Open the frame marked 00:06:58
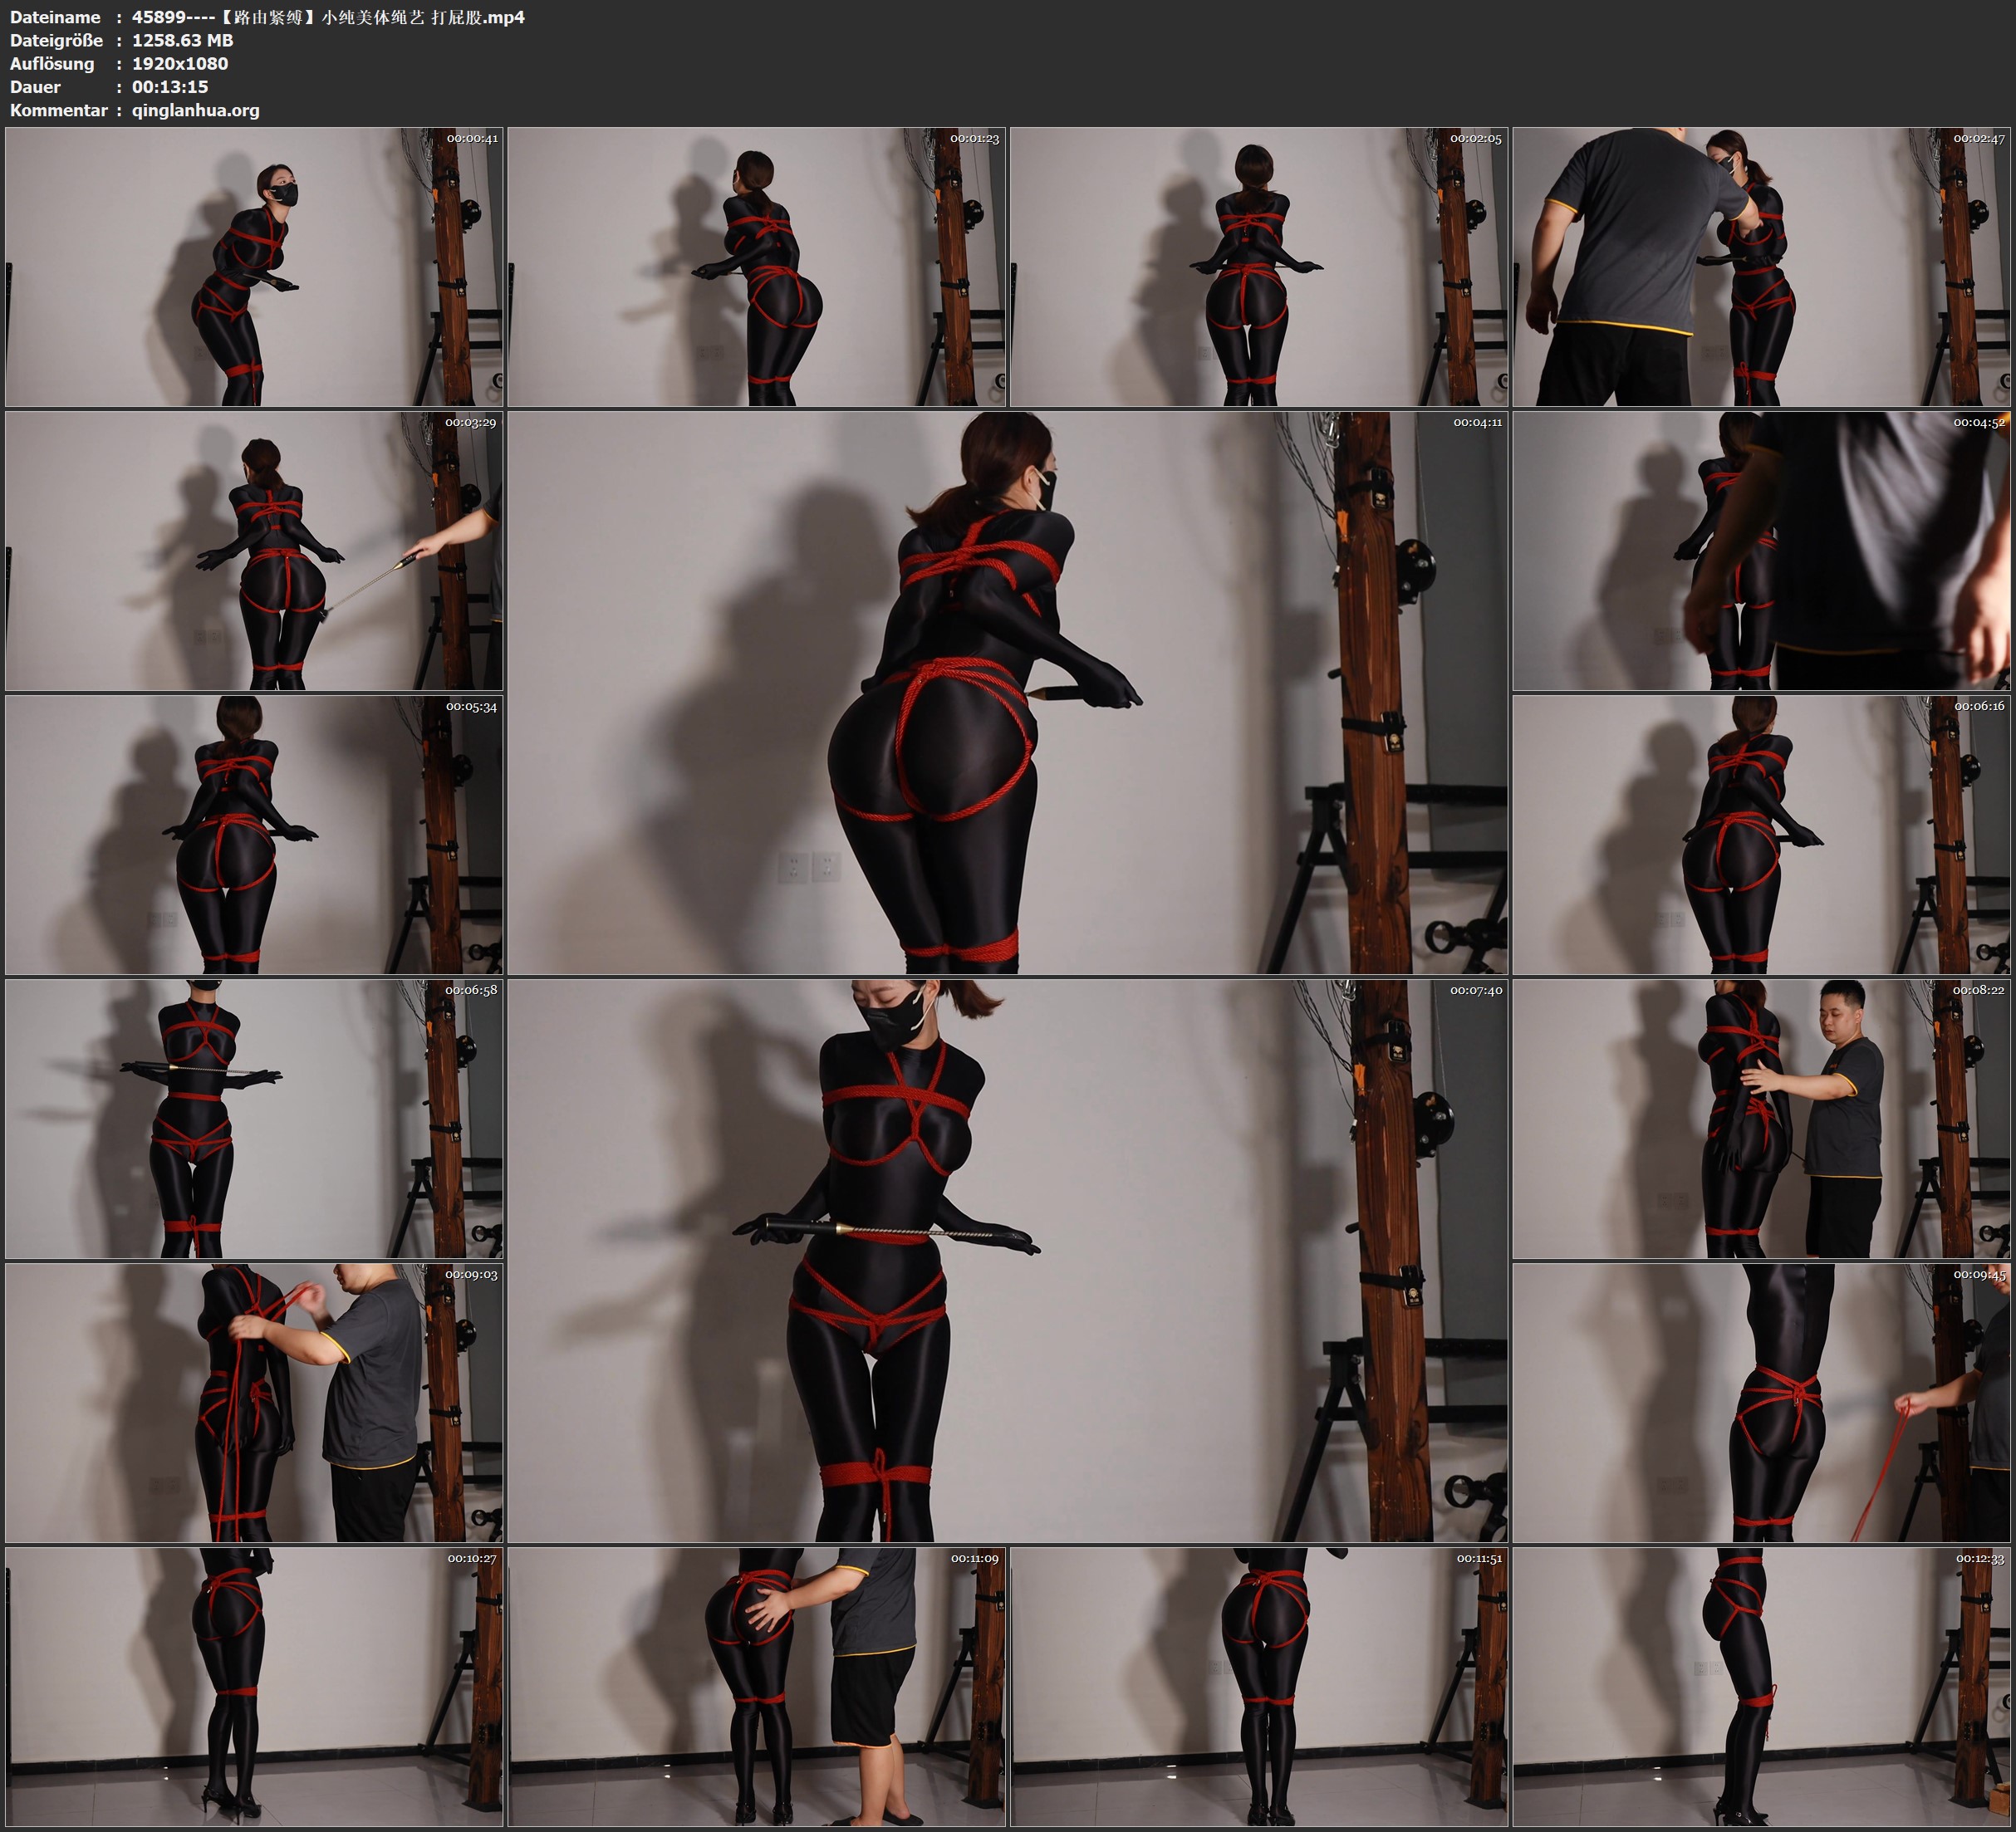This screenshot has width=2016, height=1832. 254,1119
